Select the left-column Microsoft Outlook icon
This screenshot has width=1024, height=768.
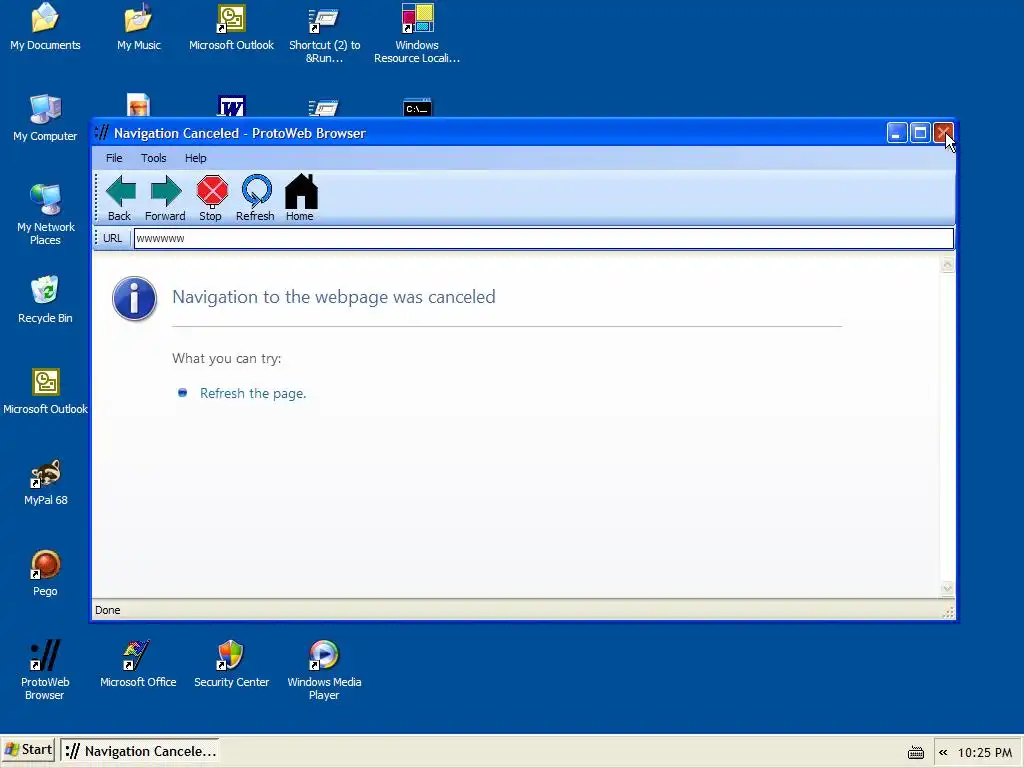(45, 392)
